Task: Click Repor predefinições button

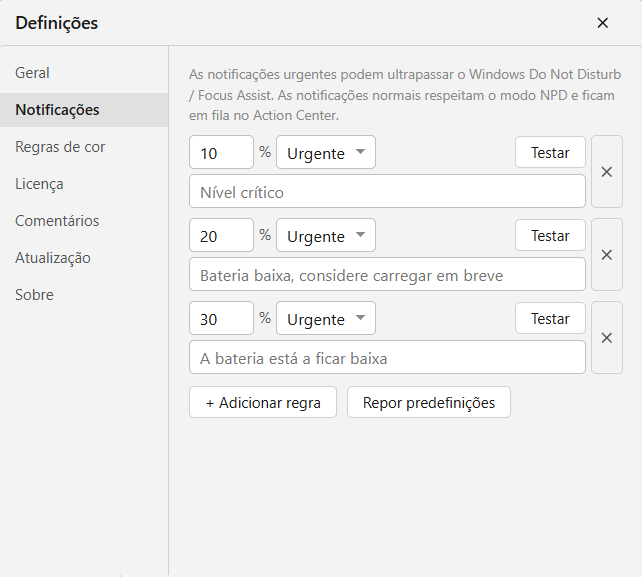Action: 429,402
